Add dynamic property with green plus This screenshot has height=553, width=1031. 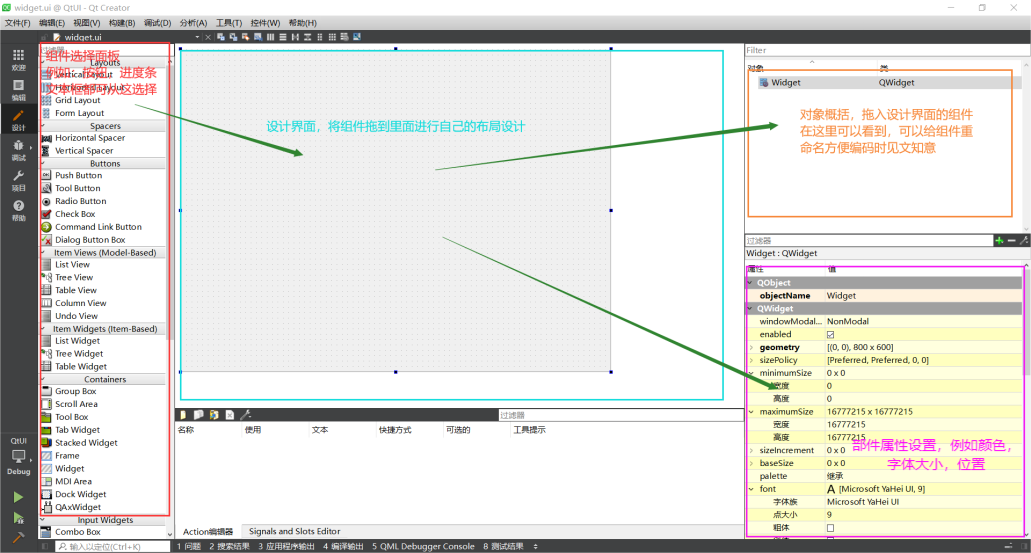[999, 241]
